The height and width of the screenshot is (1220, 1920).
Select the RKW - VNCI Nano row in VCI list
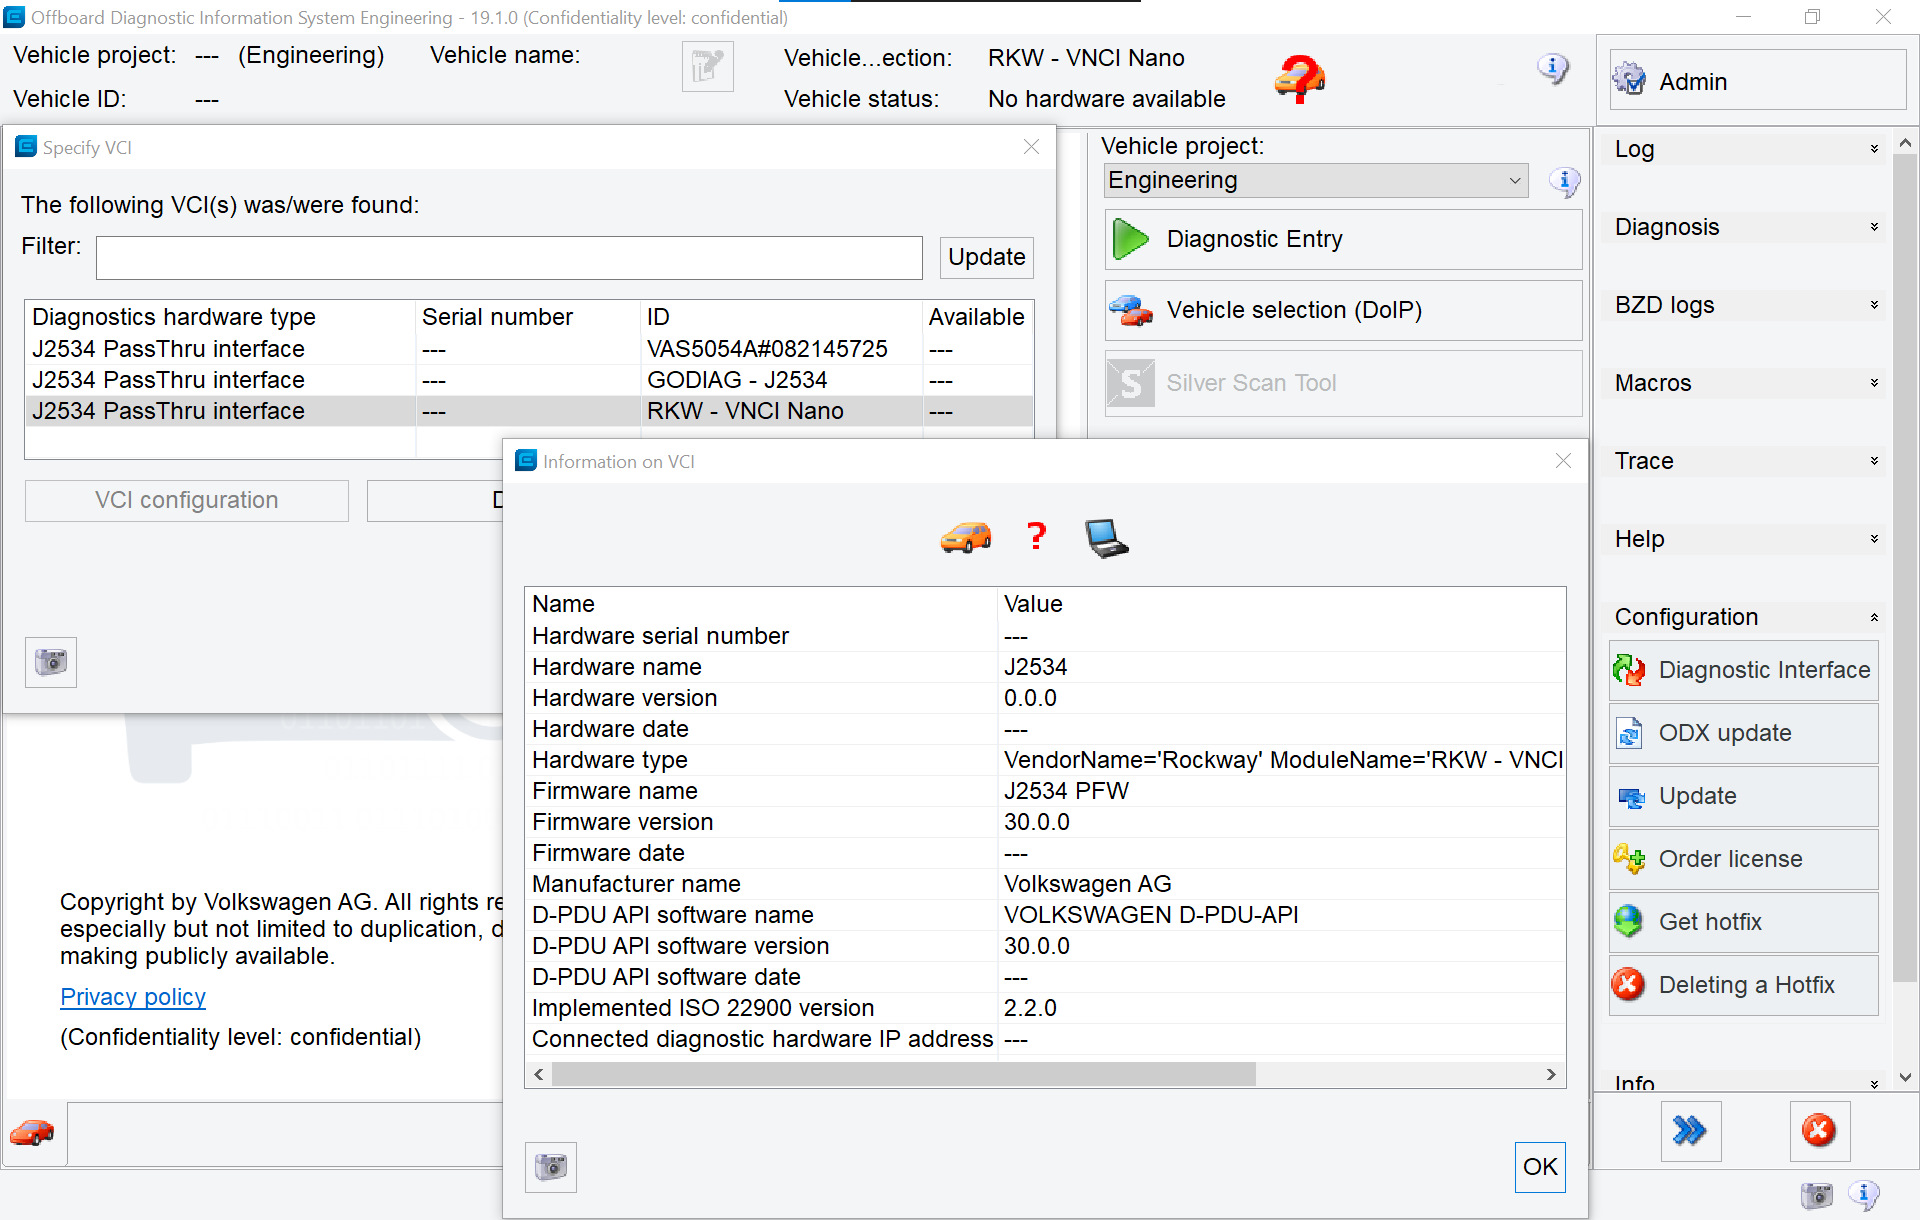pos(530,411)
